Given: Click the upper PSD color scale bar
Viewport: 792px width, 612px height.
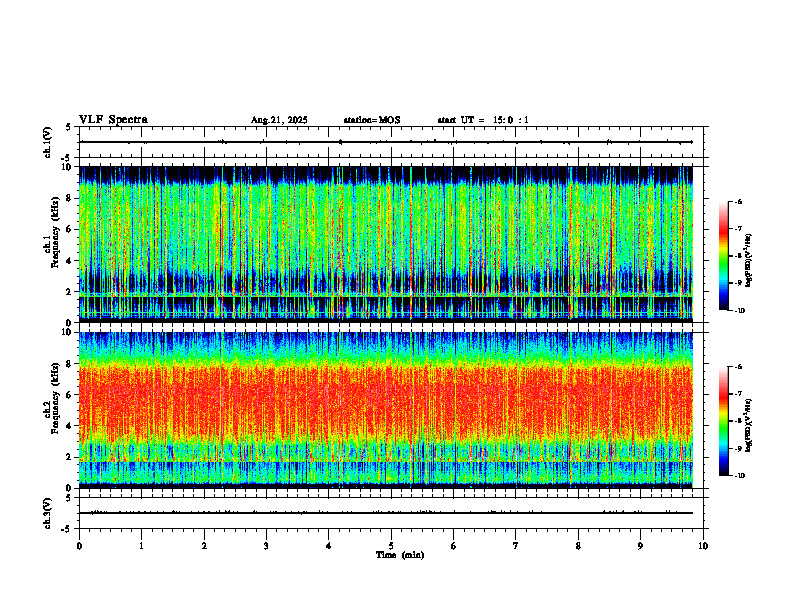Looking at the screenshot, I should click(x=724, y=256).
